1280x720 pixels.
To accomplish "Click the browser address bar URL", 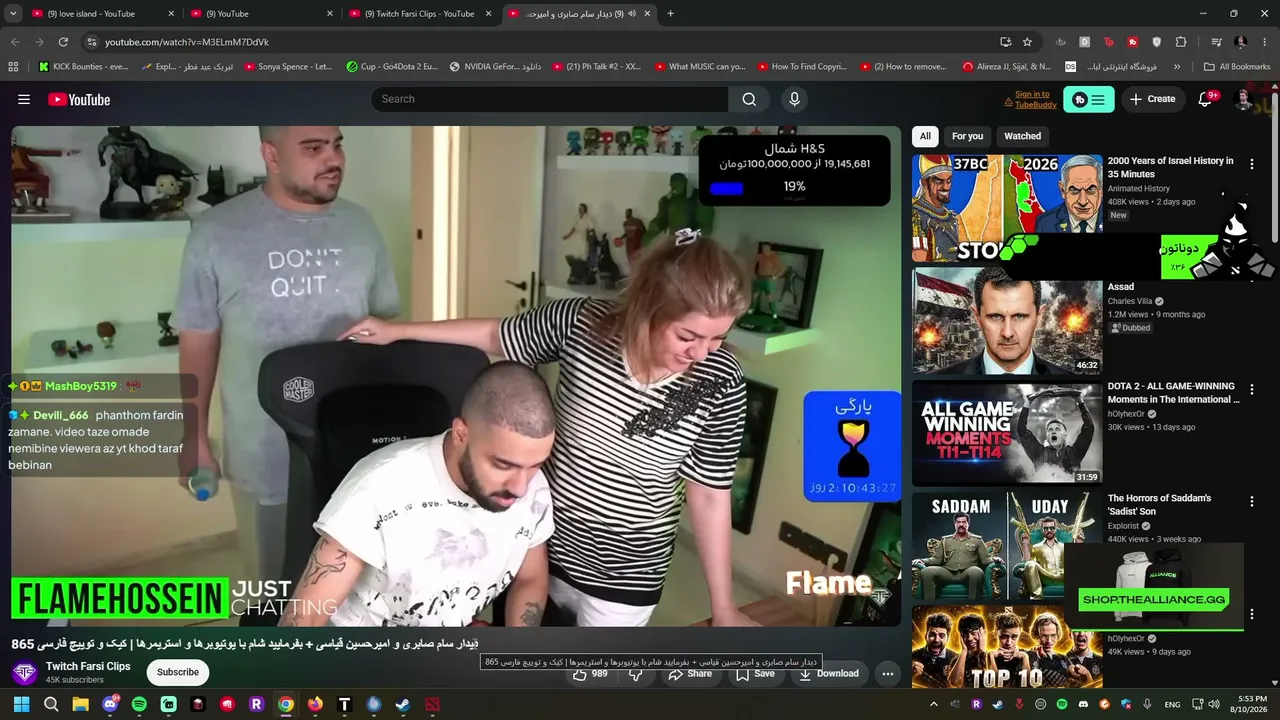I will click(x=187, y=42).
